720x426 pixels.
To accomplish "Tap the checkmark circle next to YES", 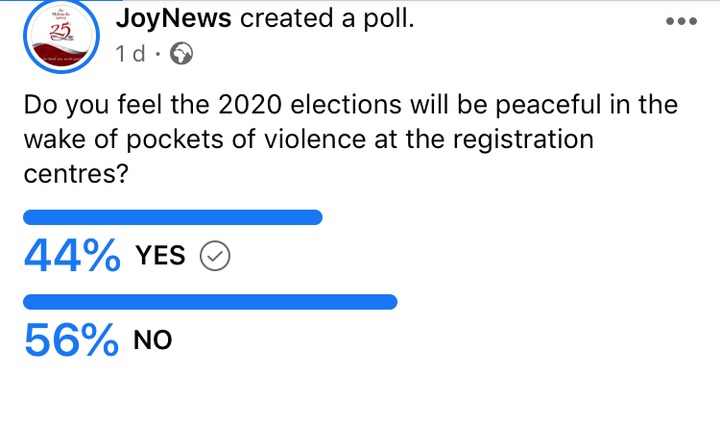I will pos(215,256).
